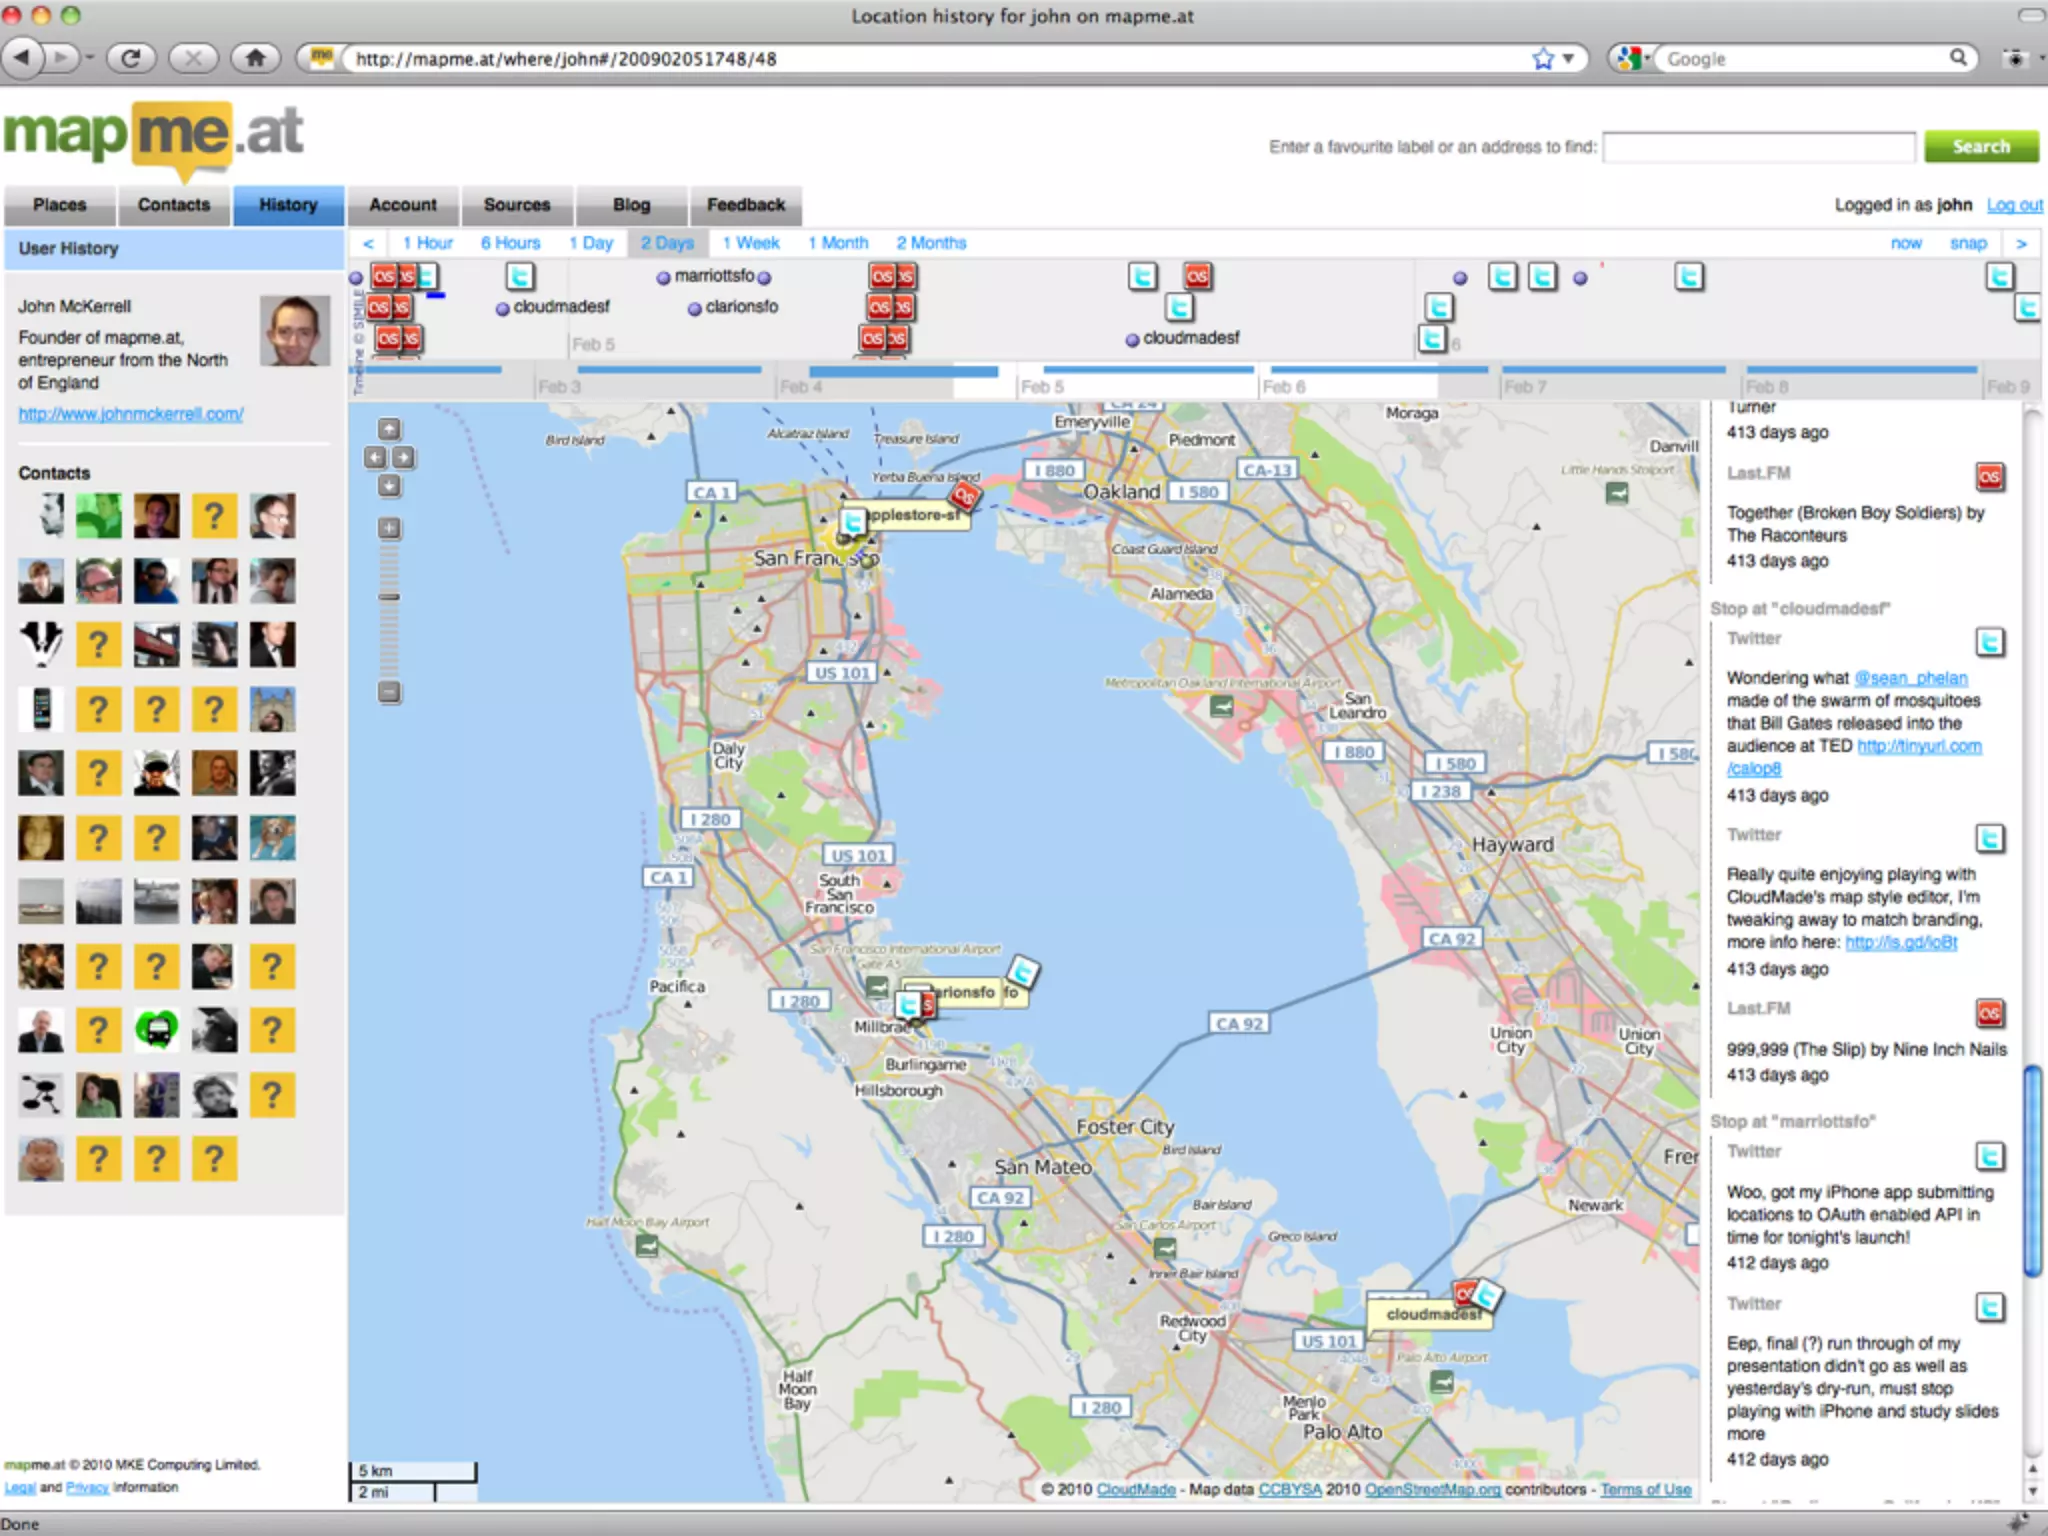This screenshot has height=1536, width=2048.
Task: Set the timeline range to 1 Month
Action: [838, 243]
